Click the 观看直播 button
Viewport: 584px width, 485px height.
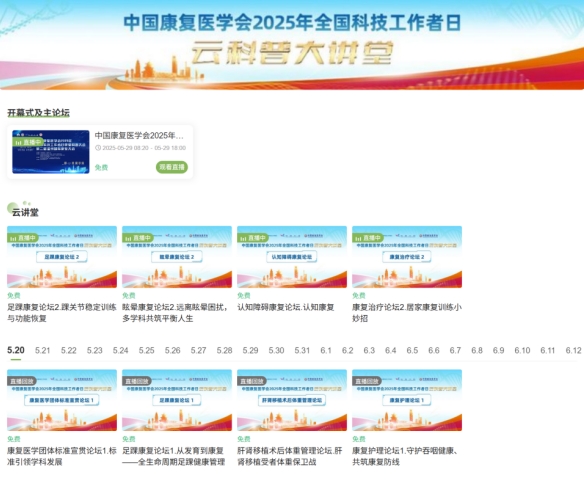coord(172,167)
